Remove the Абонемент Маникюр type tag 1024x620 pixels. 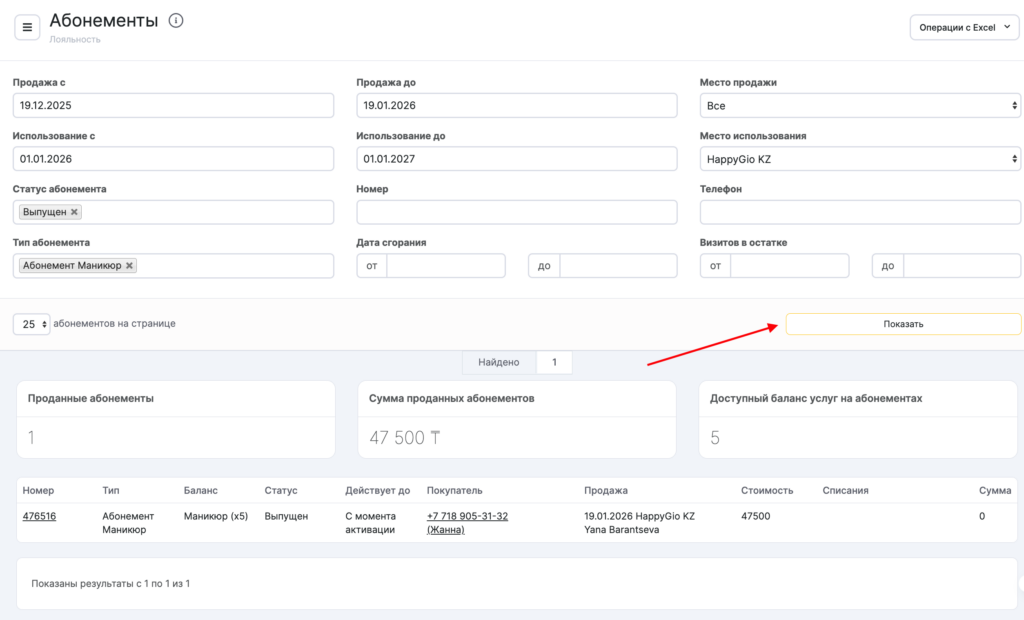pos(130,266)
